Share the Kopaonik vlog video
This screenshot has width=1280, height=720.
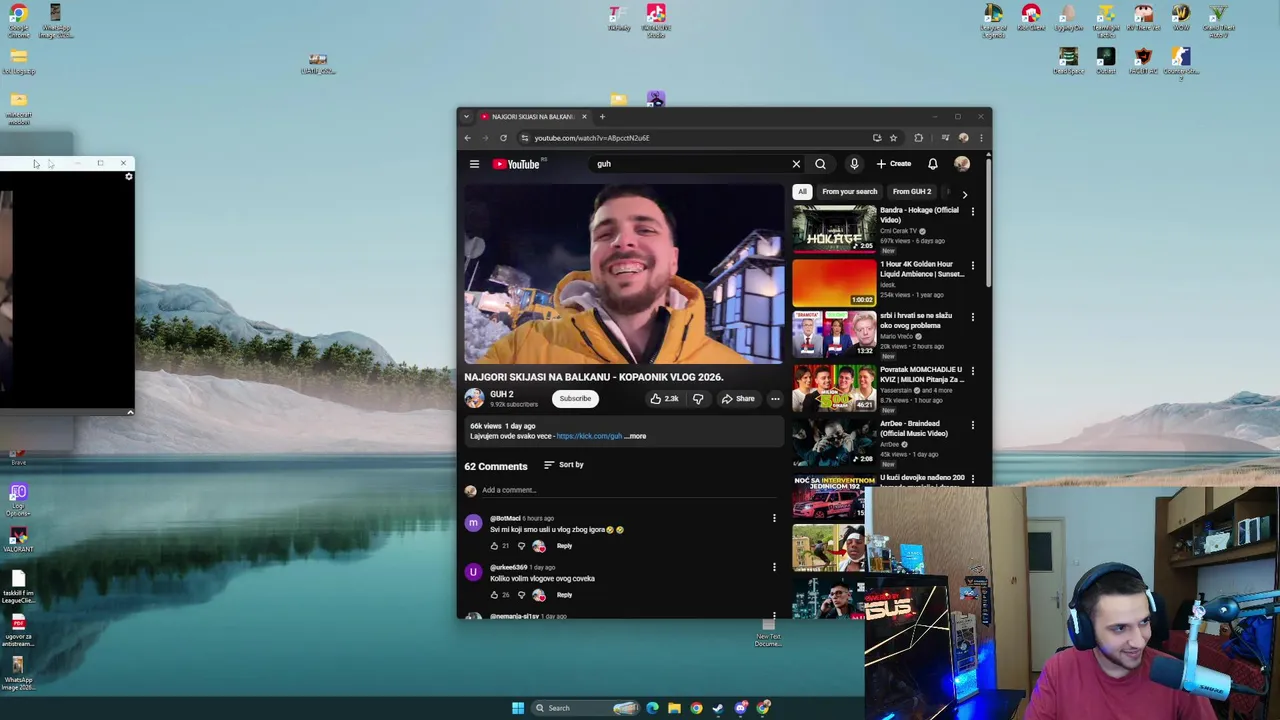(738, 398)
